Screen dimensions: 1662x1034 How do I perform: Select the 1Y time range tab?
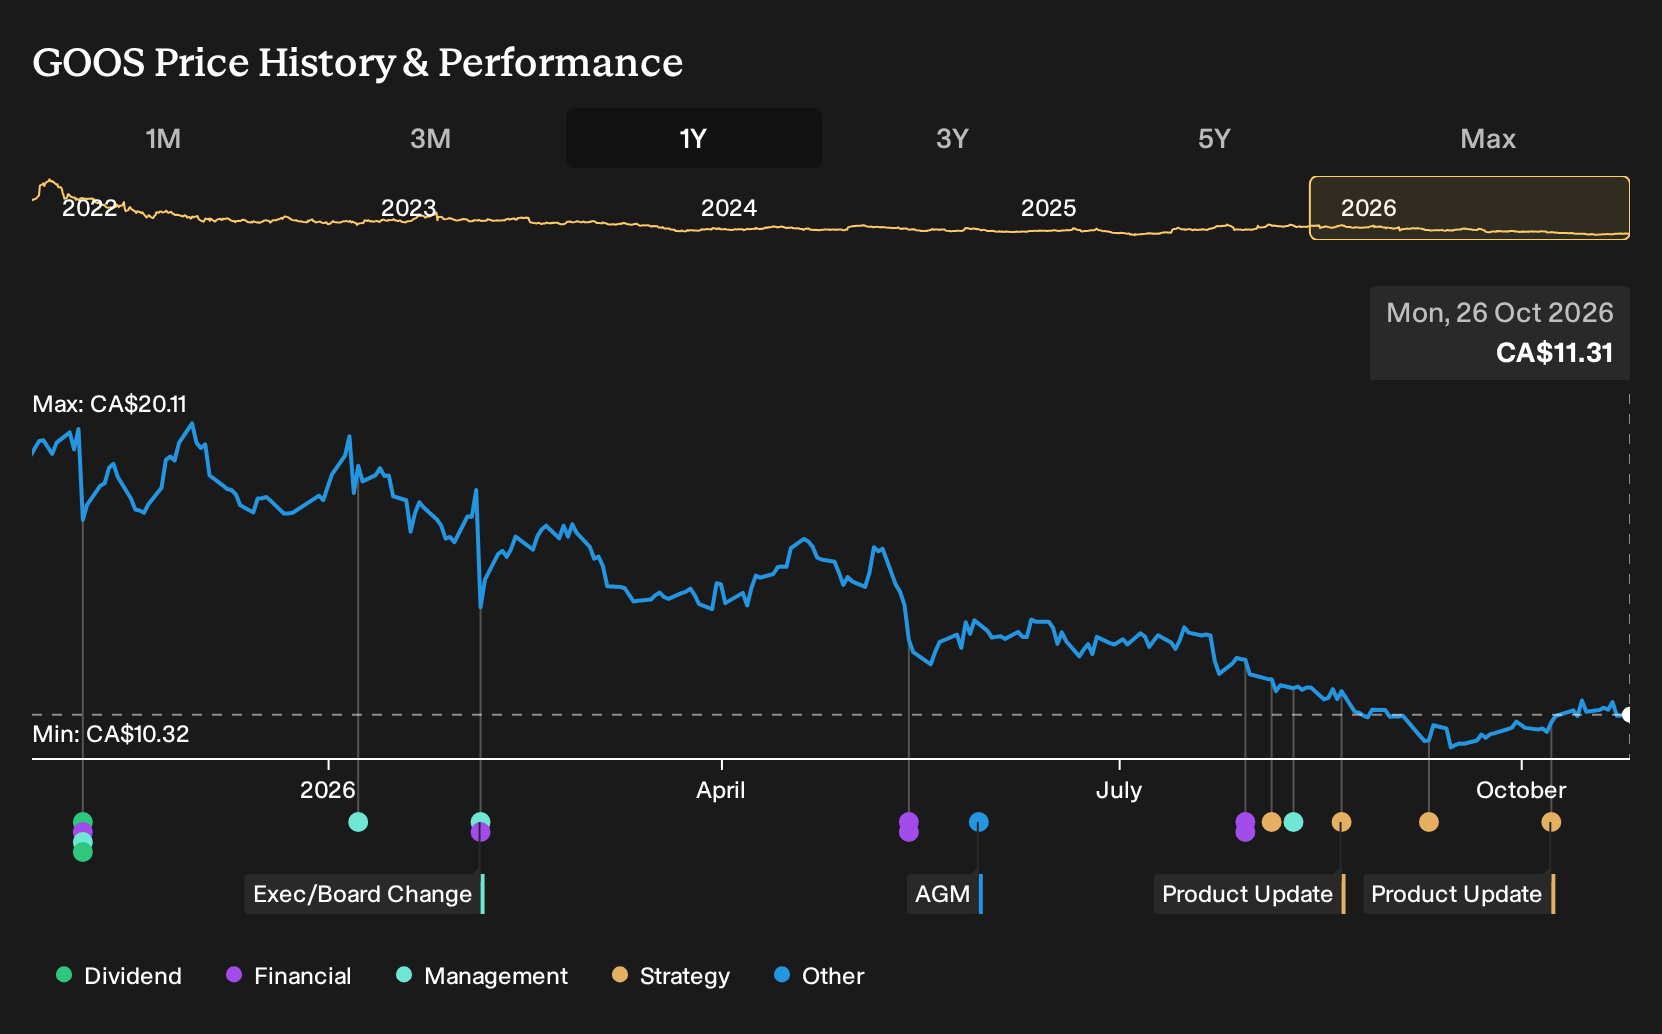[694, 138]
